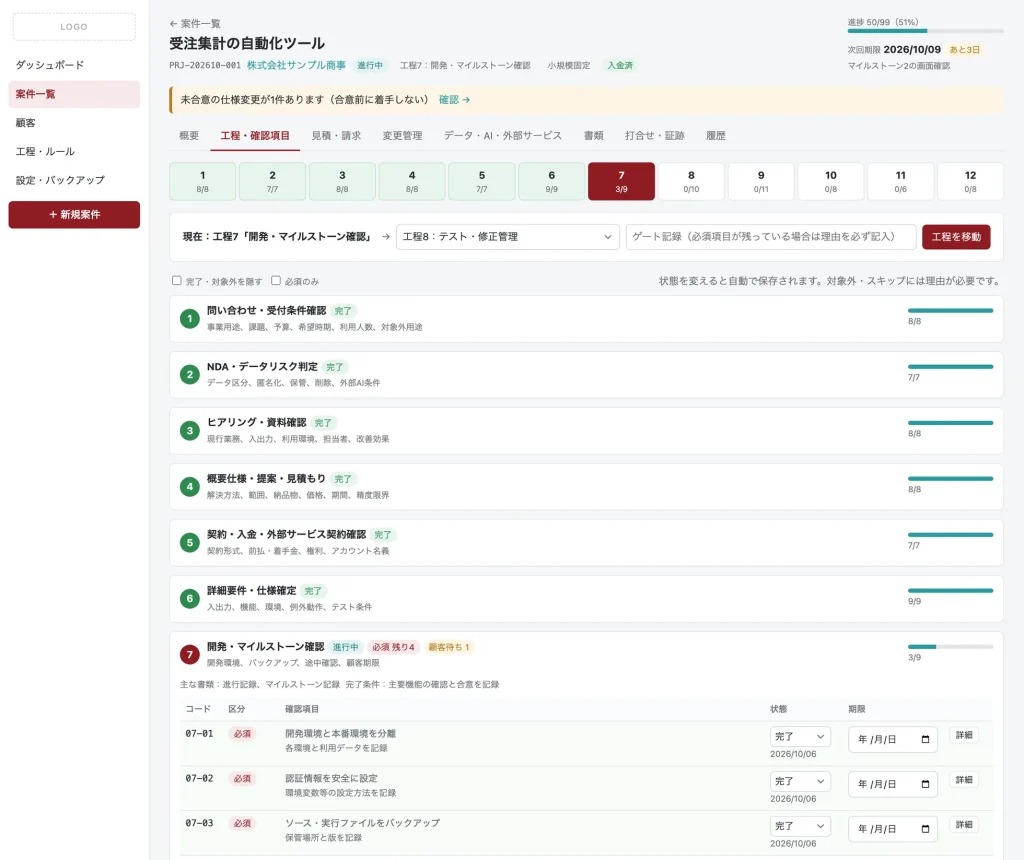Click the project ID PRJ-202610-001

point(204,65)
